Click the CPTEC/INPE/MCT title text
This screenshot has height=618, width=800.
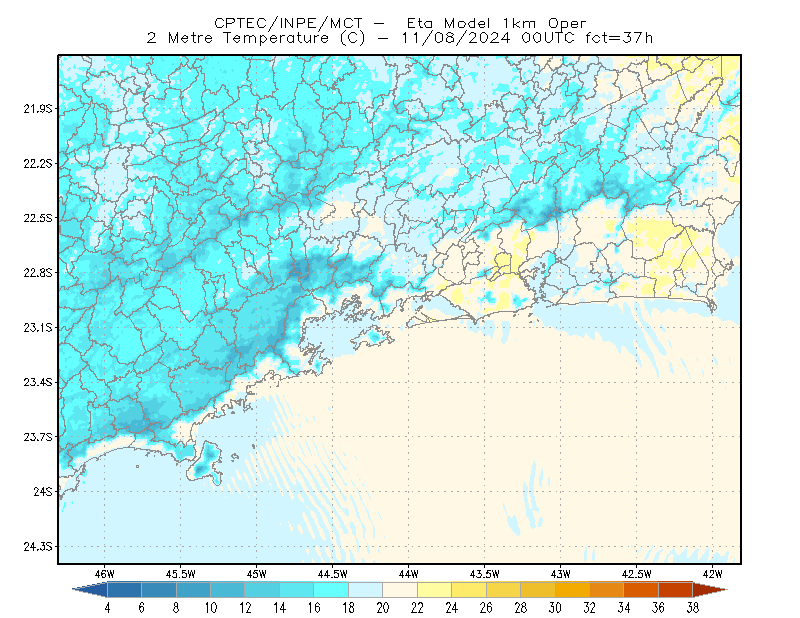pyautogui.click(x=288, y=23)
